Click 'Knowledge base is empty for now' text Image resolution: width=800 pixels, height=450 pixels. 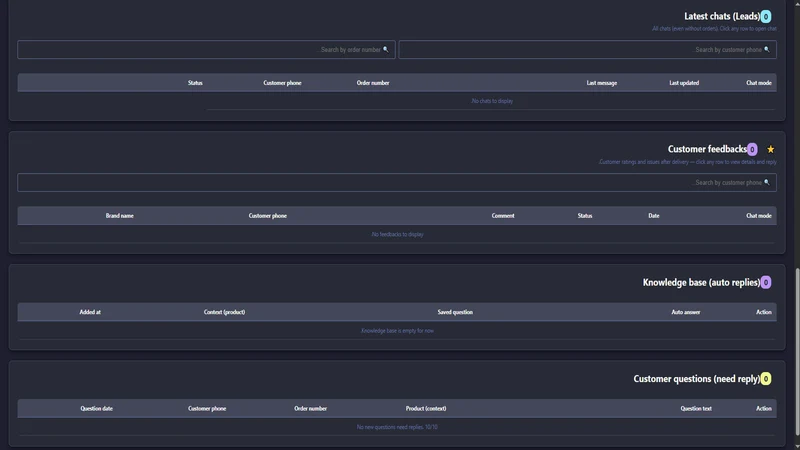(397, 331)
